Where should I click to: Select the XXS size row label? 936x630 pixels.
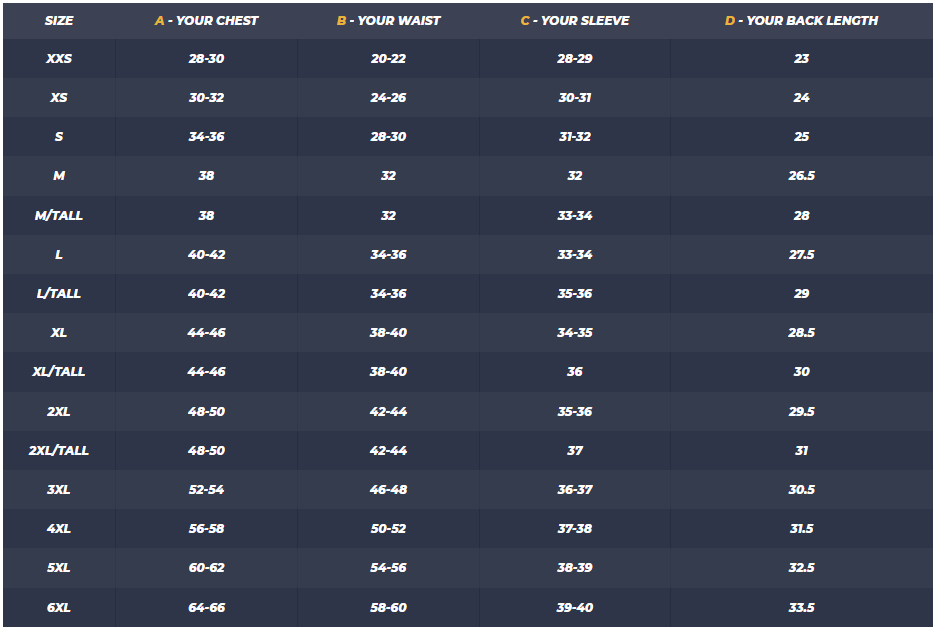coord(59,59)
